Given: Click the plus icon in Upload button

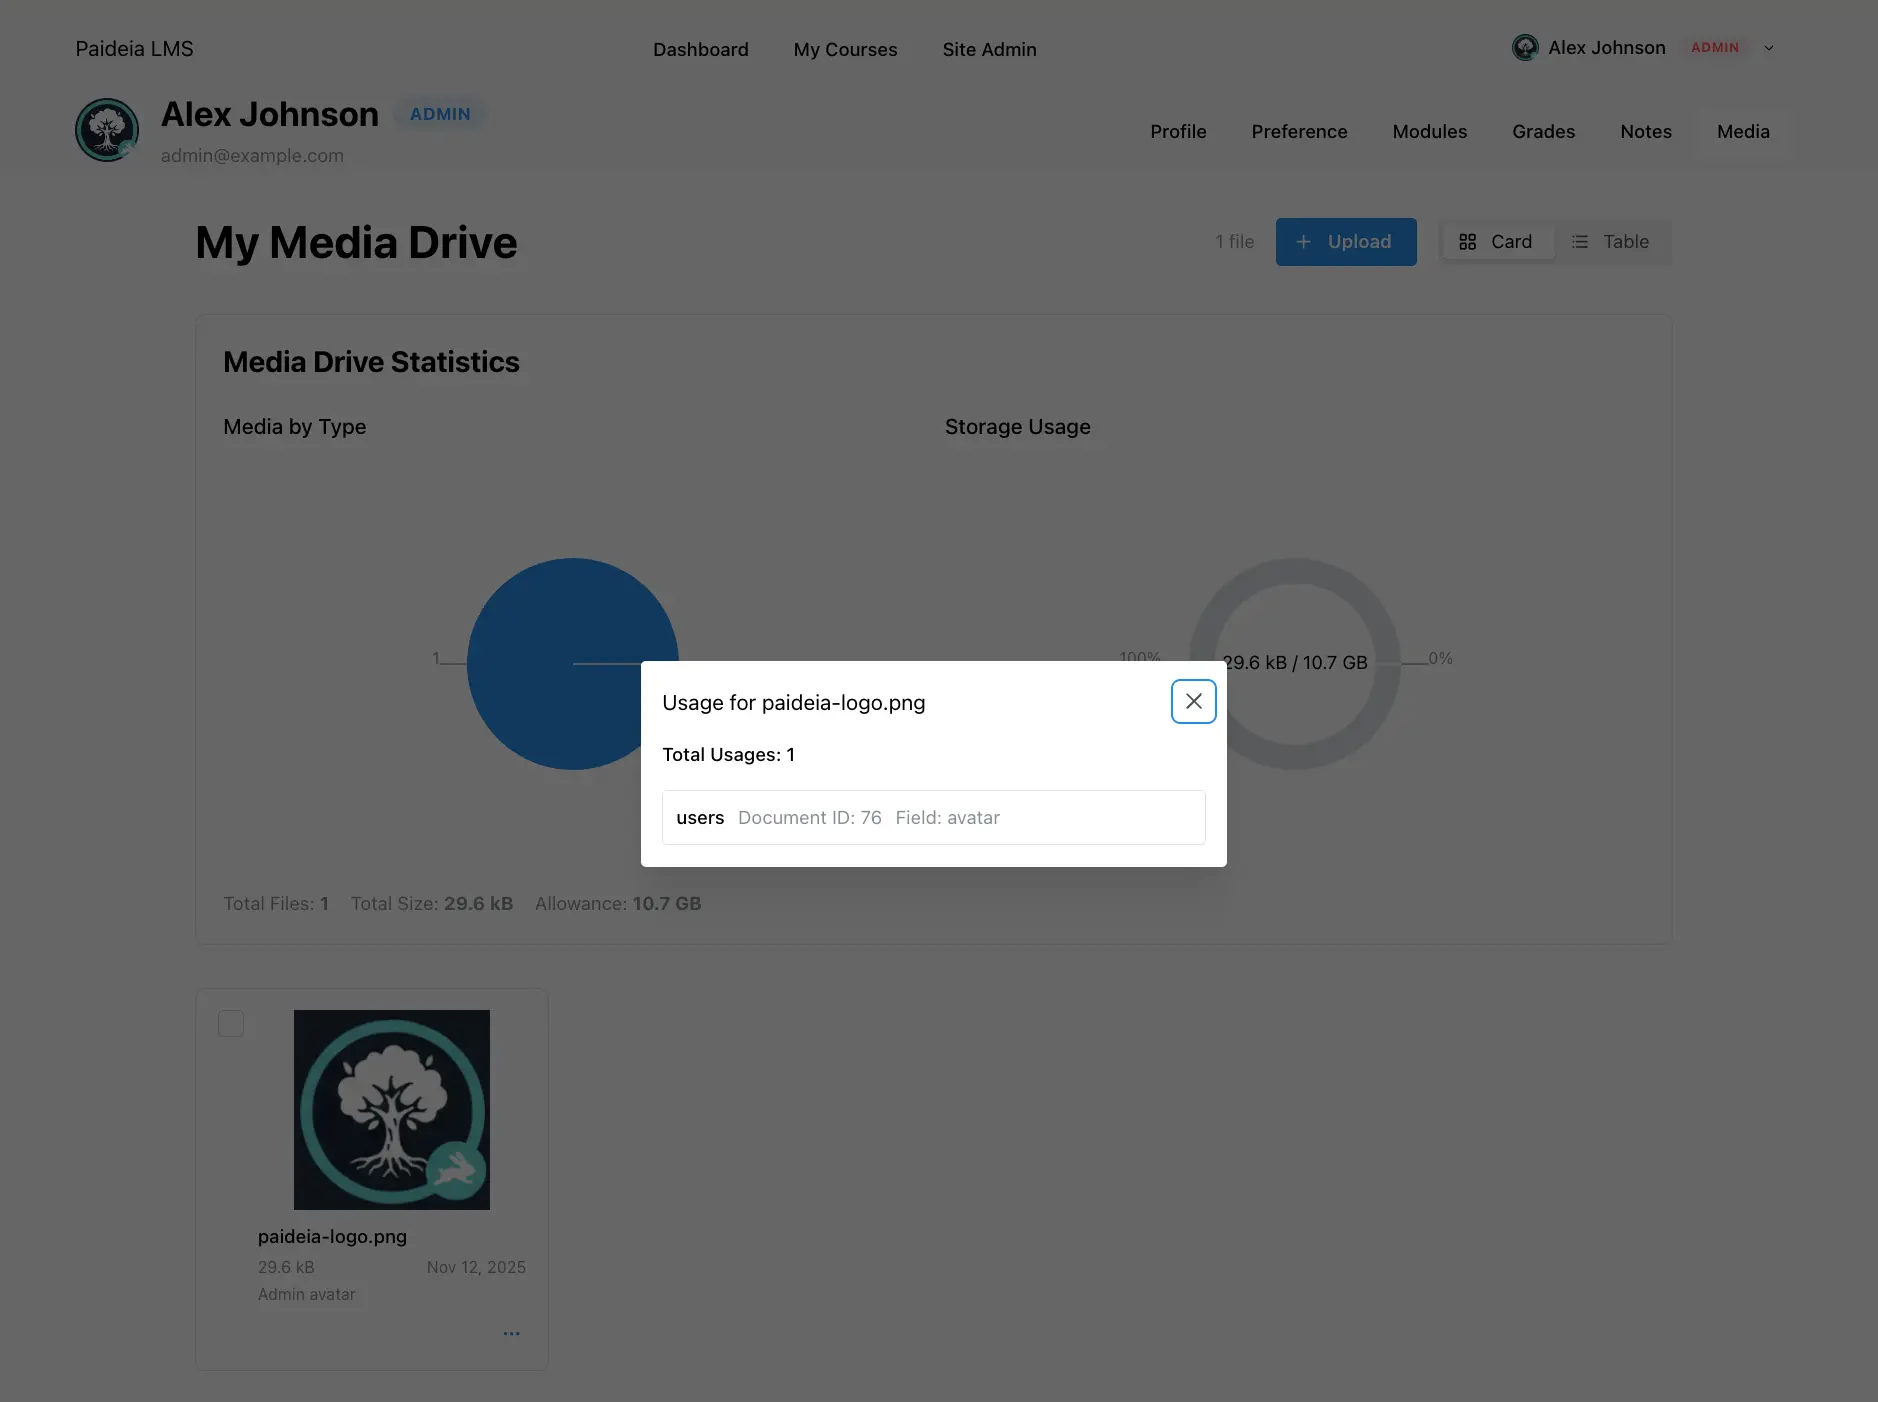Looking at the screenshot, I should pos(1303,242).
